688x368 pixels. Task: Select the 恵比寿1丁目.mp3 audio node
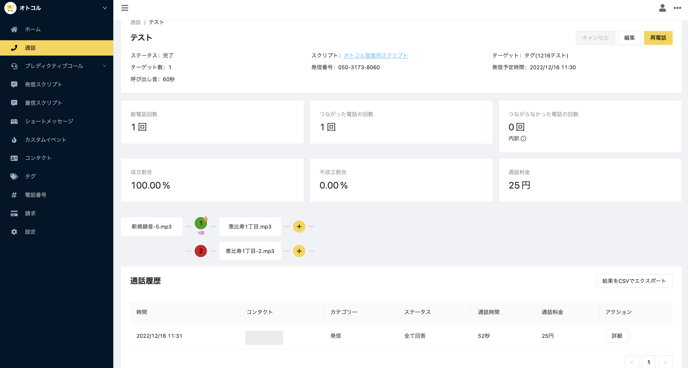click(250, 227)
